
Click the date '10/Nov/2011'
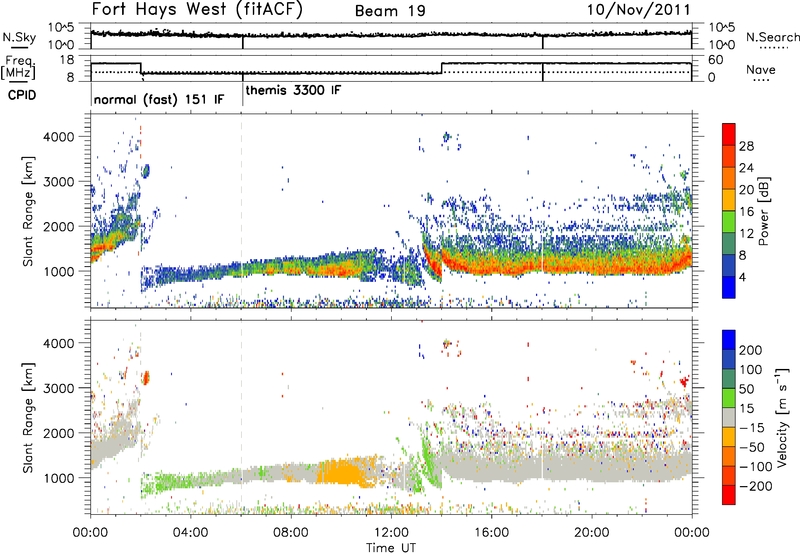[639, 9]
